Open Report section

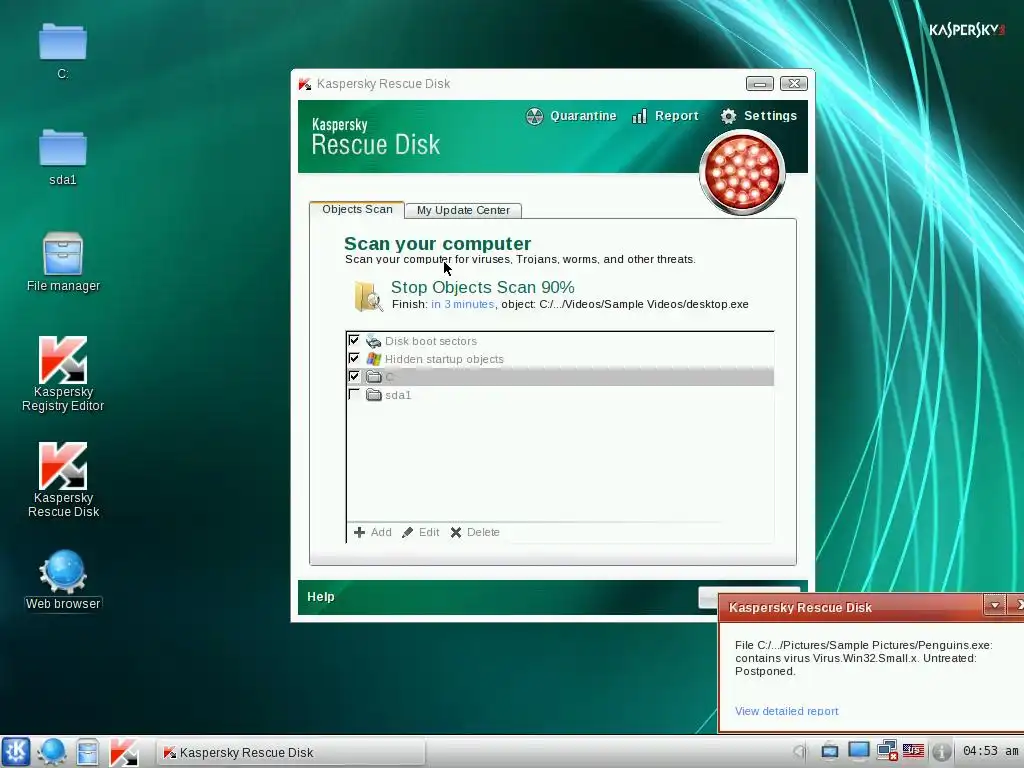pyautogui.click(x=677, y=116)
